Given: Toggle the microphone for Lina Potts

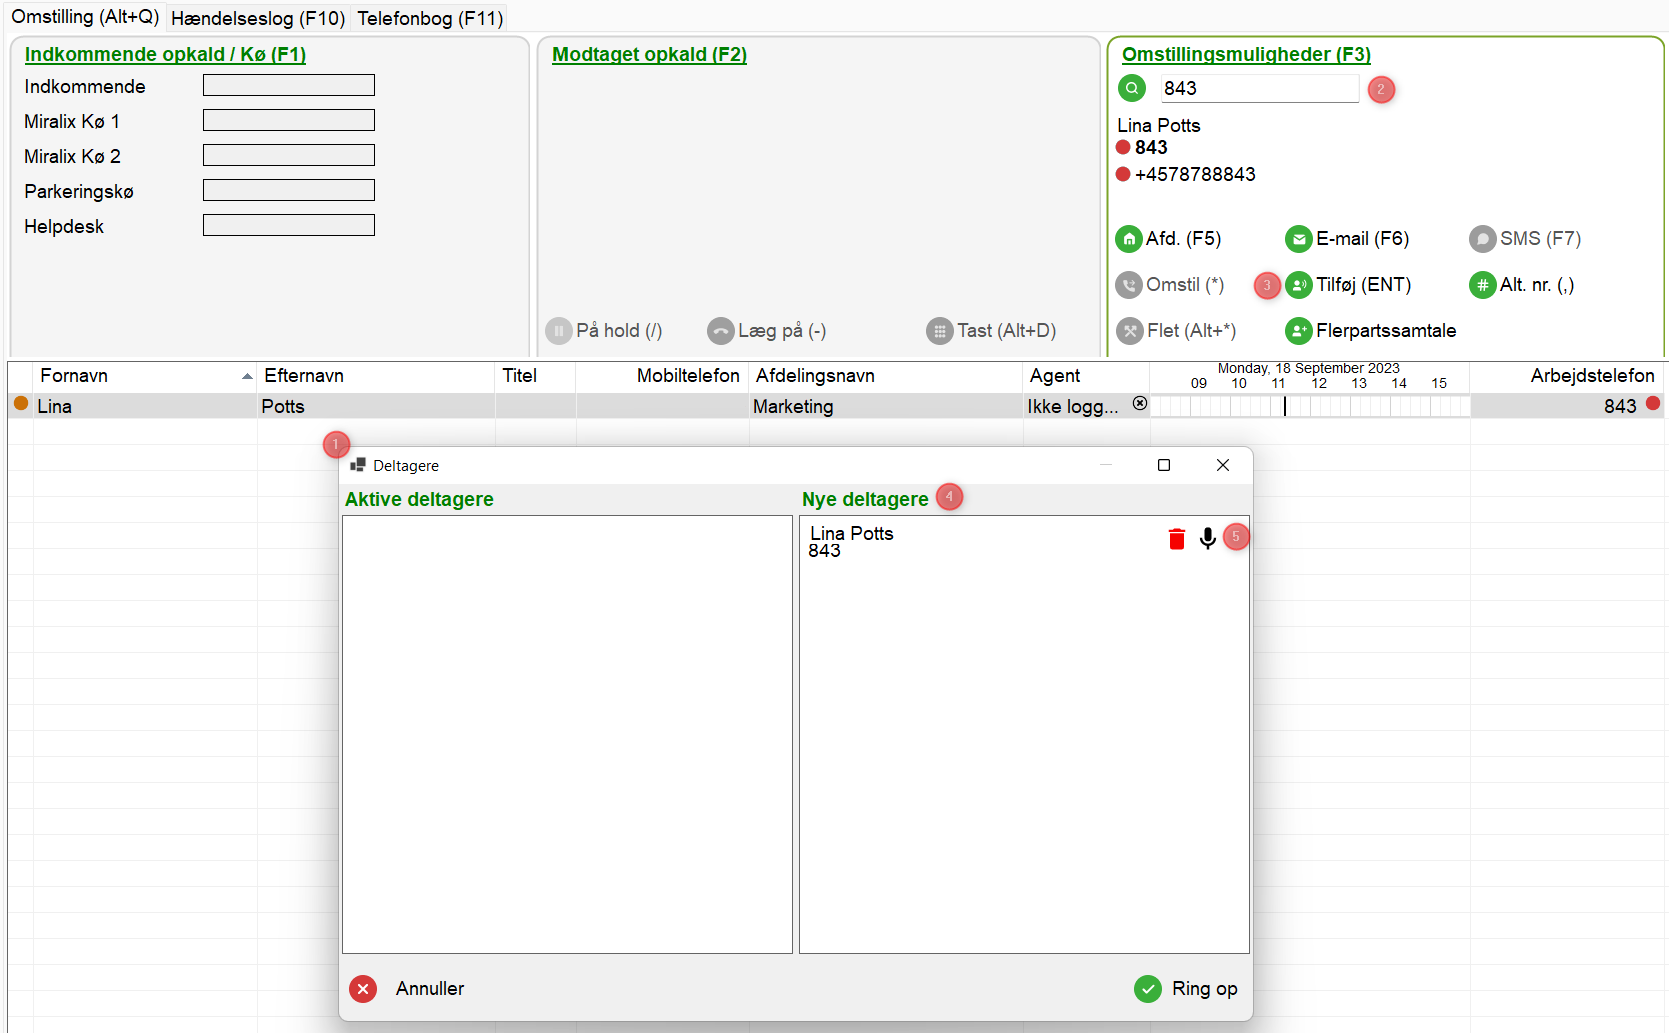Looking at the screenshot, I should pos(1207,539).
